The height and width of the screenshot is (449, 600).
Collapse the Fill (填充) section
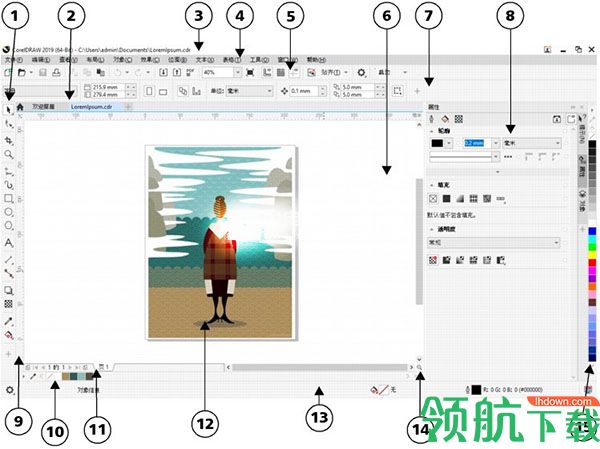click(x=432, y=185)
